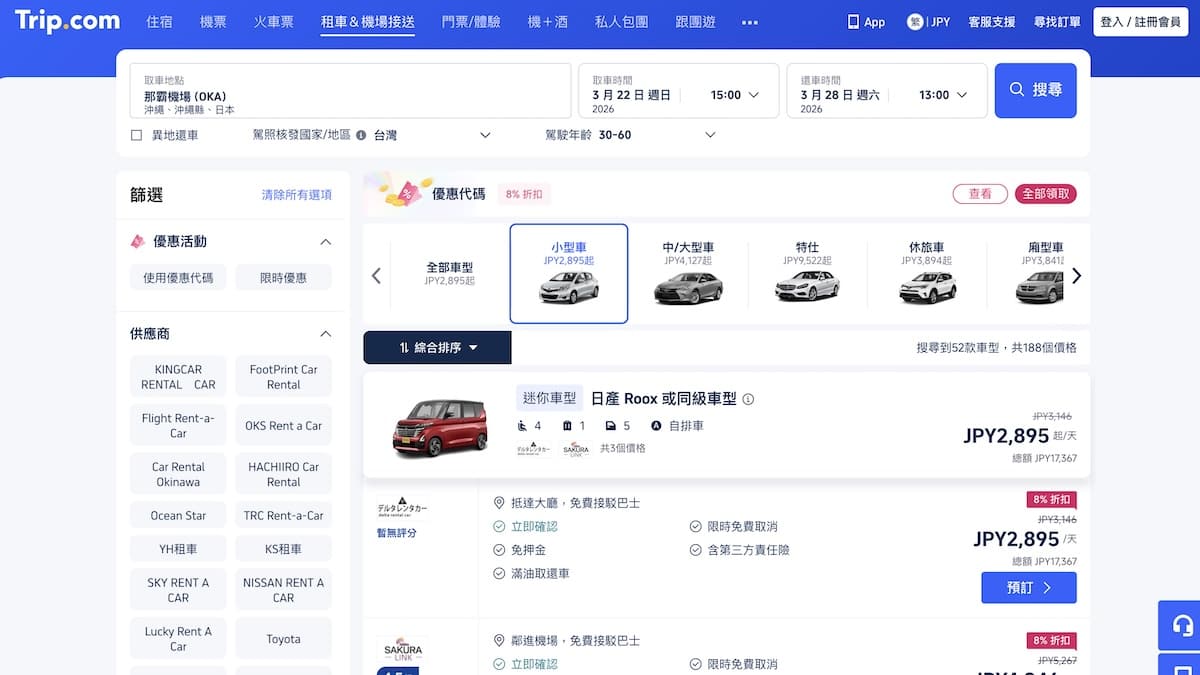Click the 中/大型車 car image
This screenshot has width=1200, height=675.
[688, 288]
